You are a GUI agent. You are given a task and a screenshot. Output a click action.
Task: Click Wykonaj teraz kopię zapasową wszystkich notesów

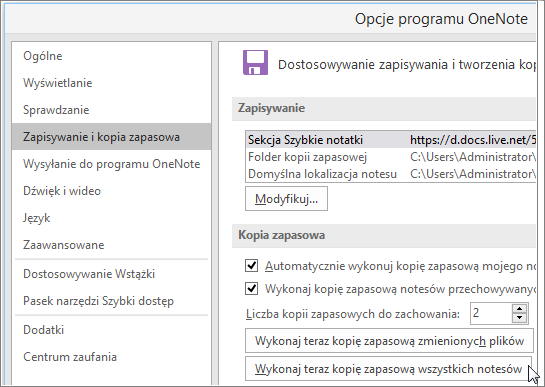click(x=389, y=369)
